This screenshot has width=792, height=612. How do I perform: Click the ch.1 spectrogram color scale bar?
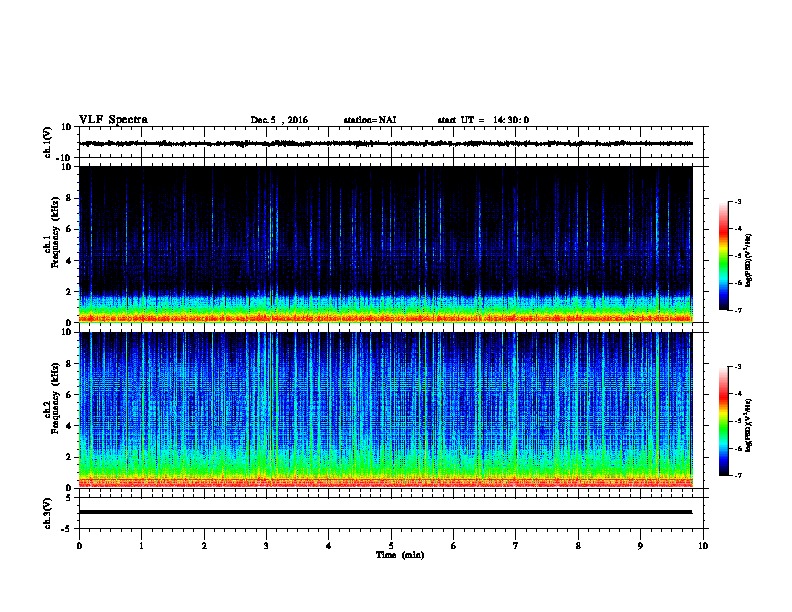coord(724,256)
